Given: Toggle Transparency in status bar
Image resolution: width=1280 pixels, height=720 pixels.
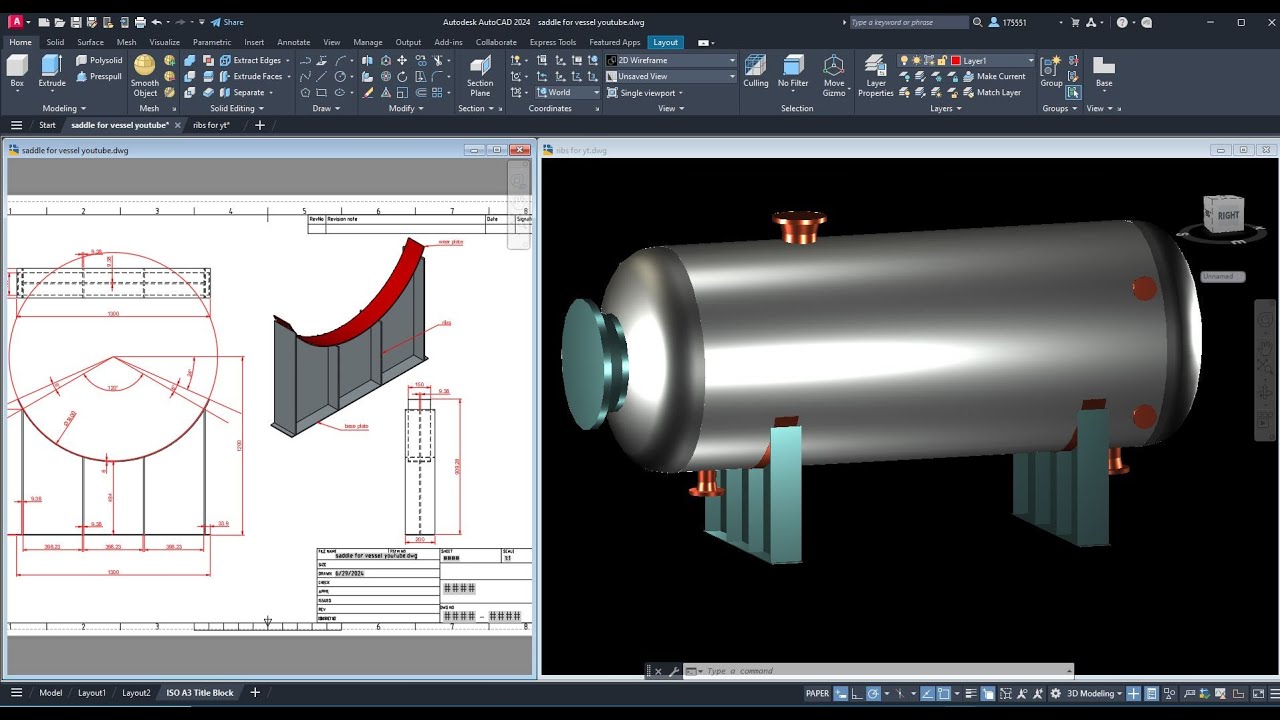Looking at the screenshot, I should 988,693.
